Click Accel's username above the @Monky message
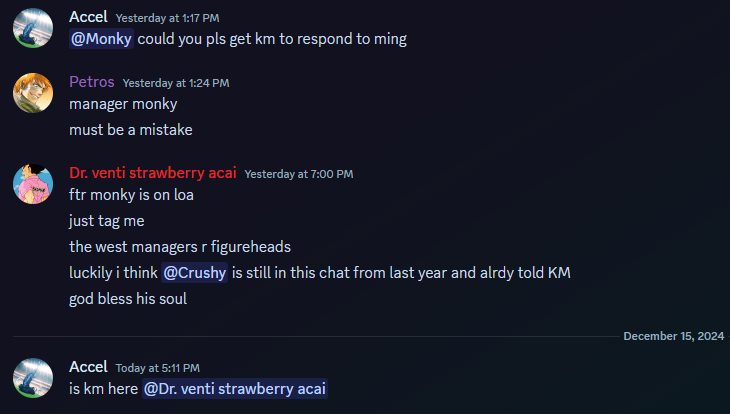 point(89,17)
